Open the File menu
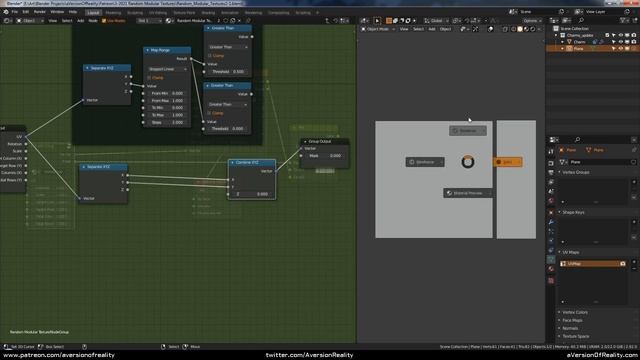The image size is (640, 360). [x=15, y=12]
